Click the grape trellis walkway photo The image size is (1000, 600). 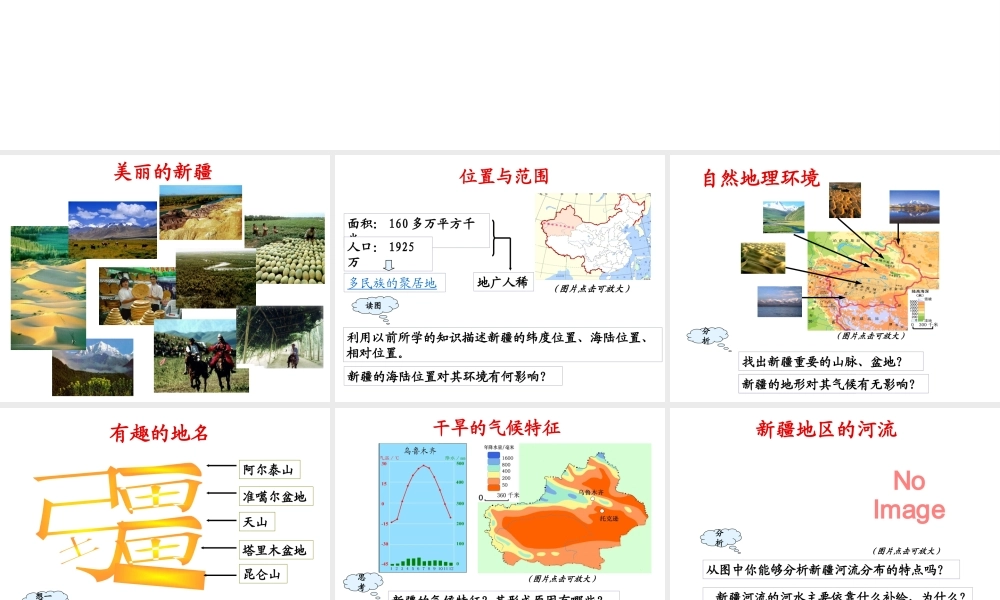click(x=280, y=337)
